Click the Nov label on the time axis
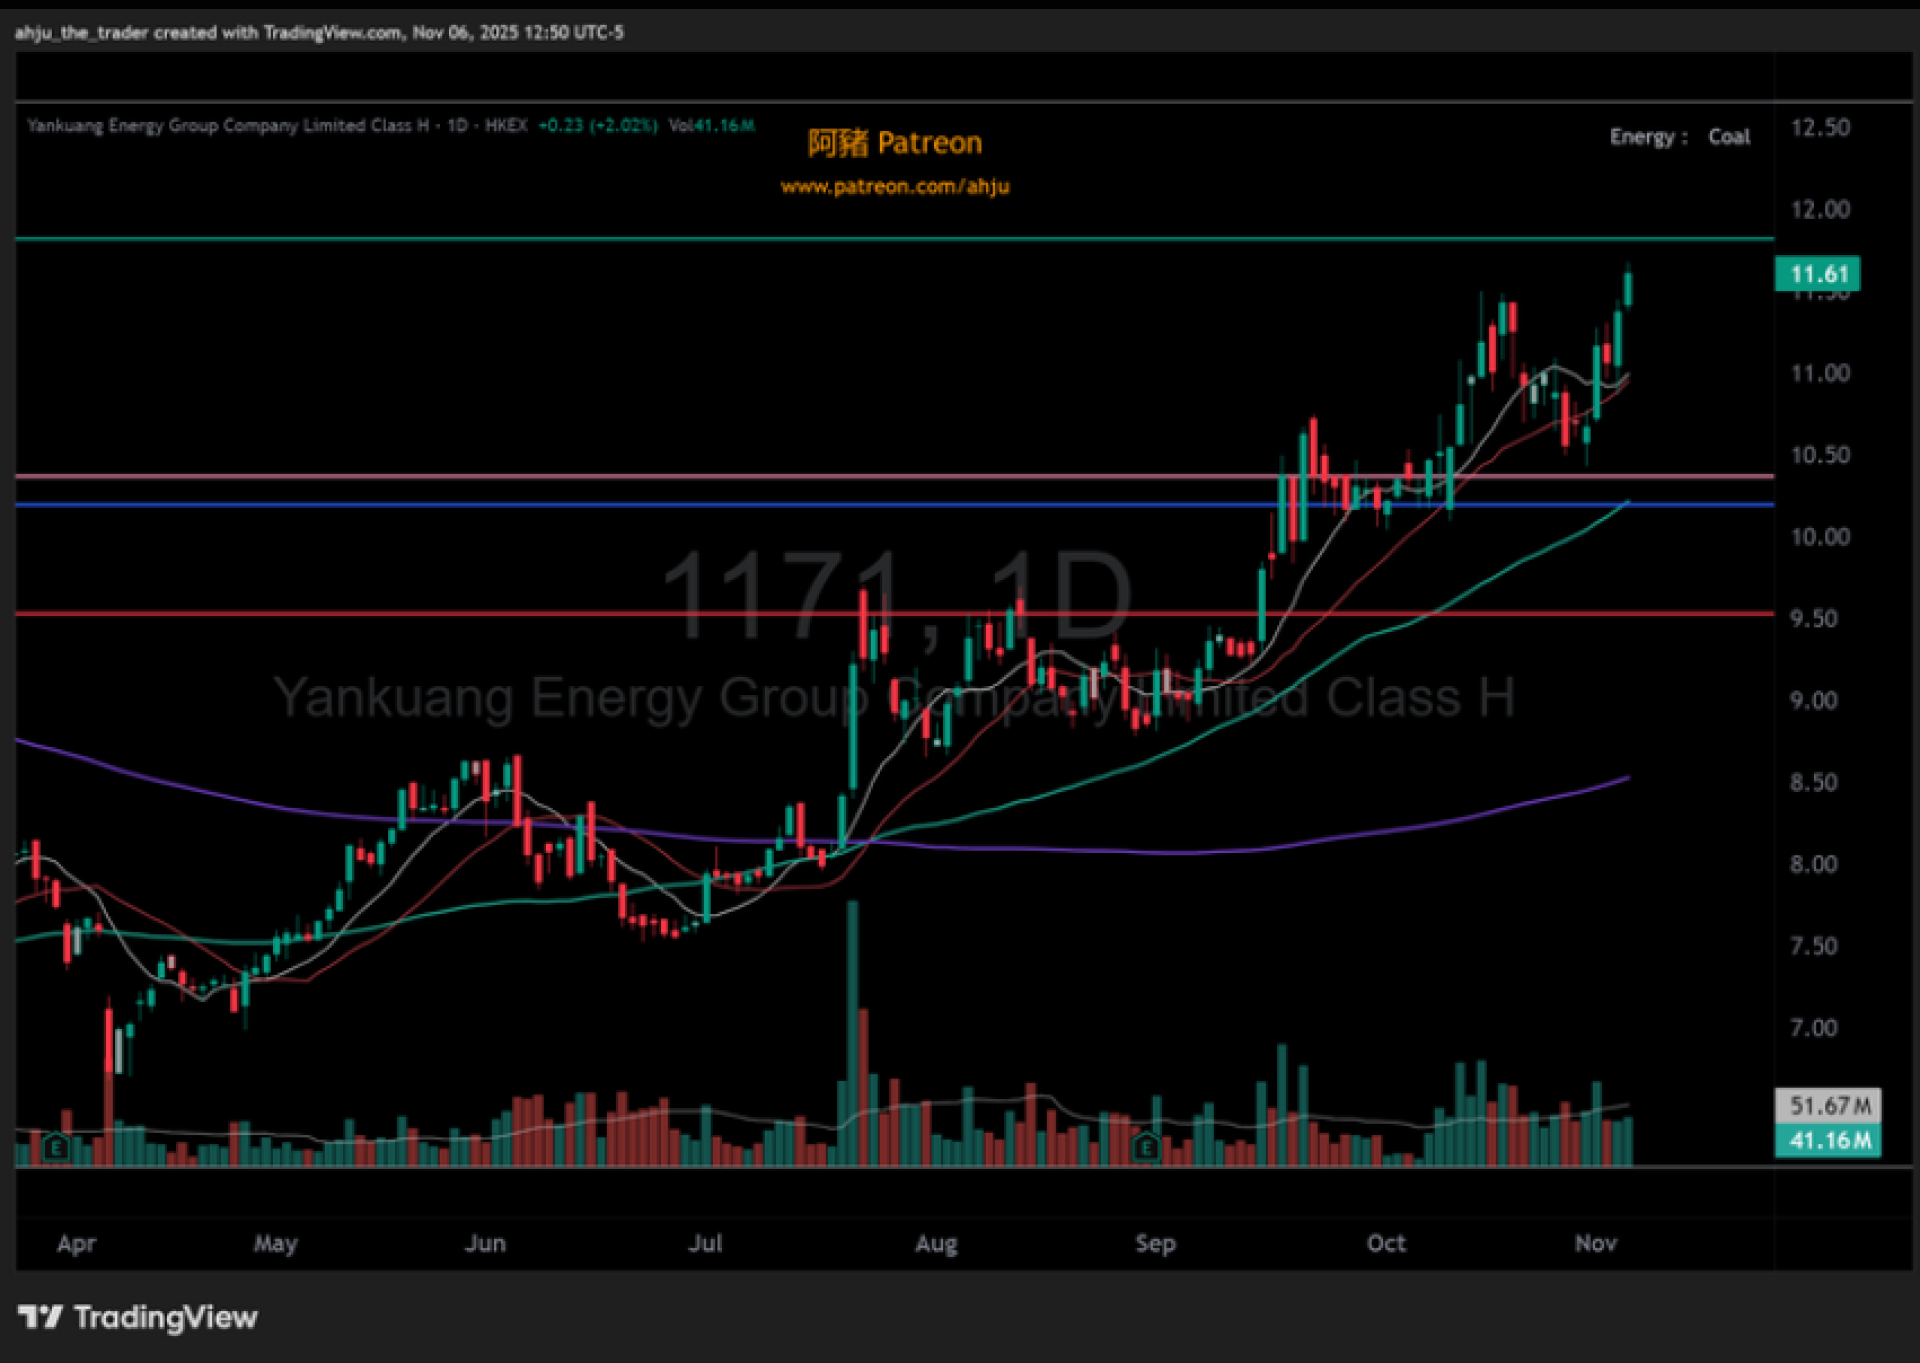This screenshot has height=1363, width=1920. tap(1595, 1243)
